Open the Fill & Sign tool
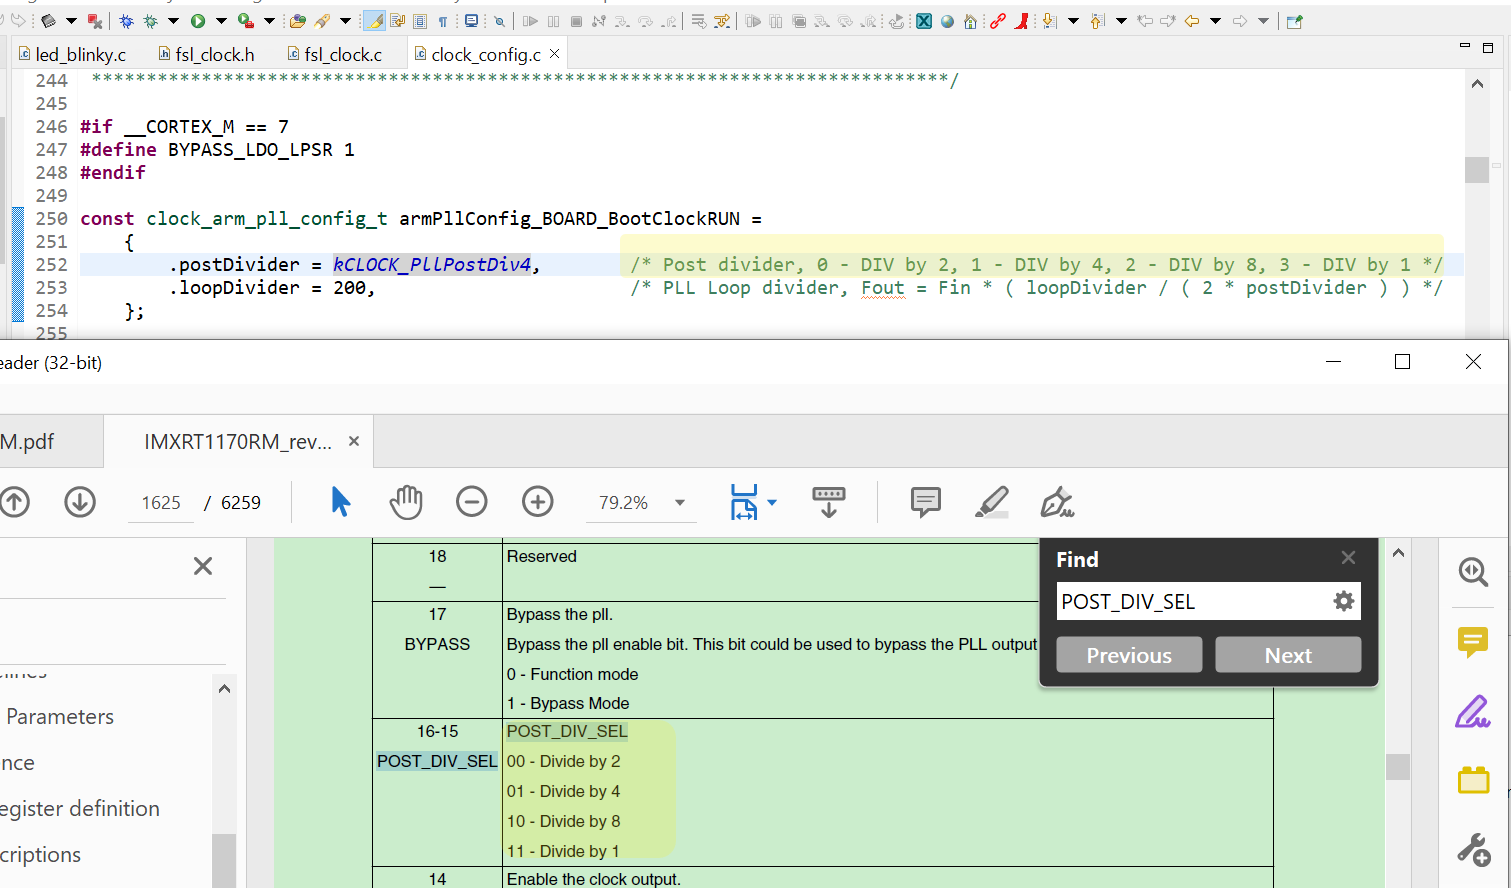 tap(1057, 502)
